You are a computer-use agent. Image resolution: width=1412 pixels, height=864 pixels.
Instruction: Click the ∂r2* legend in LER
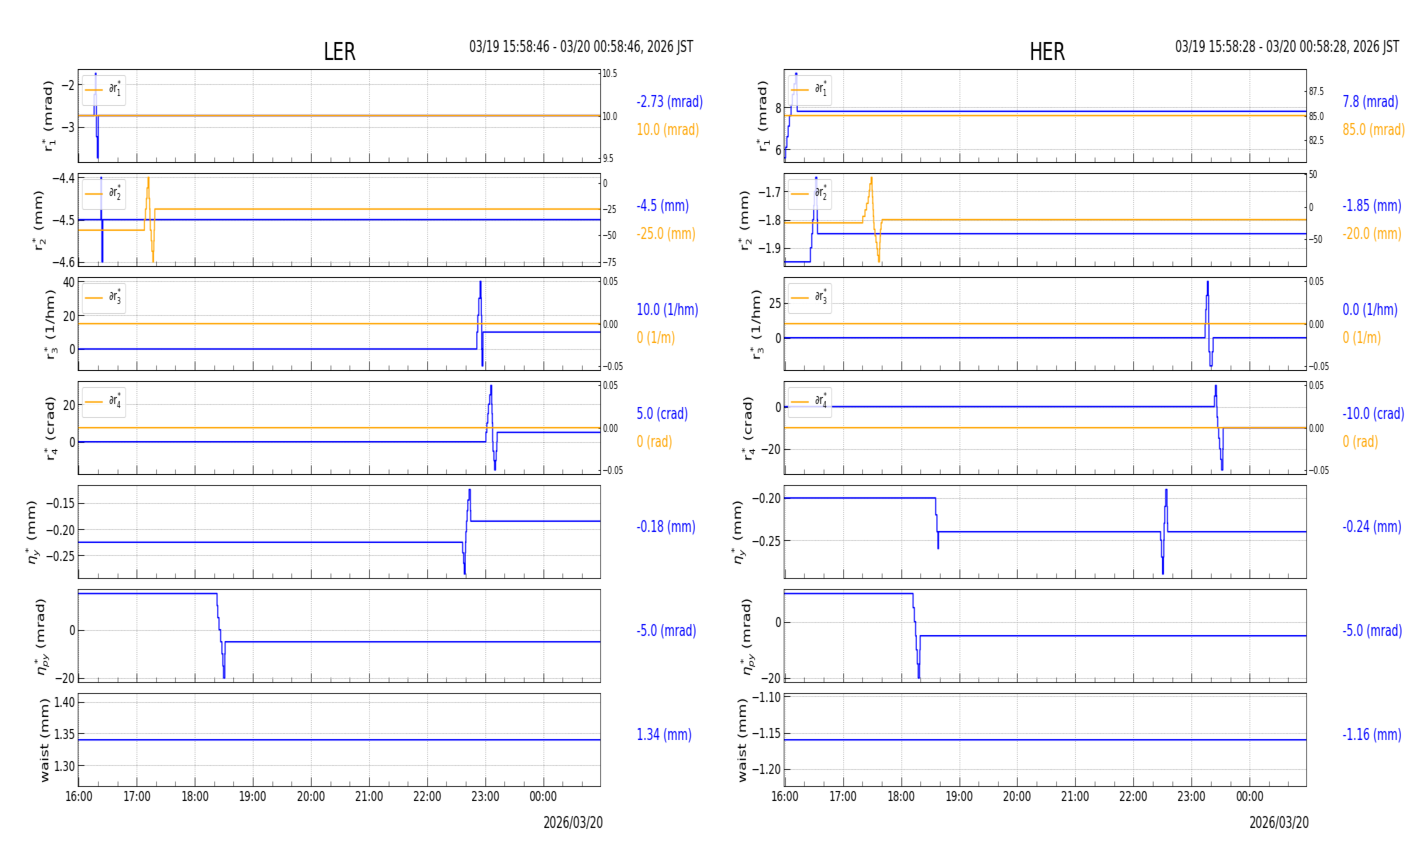coord(104,194)
